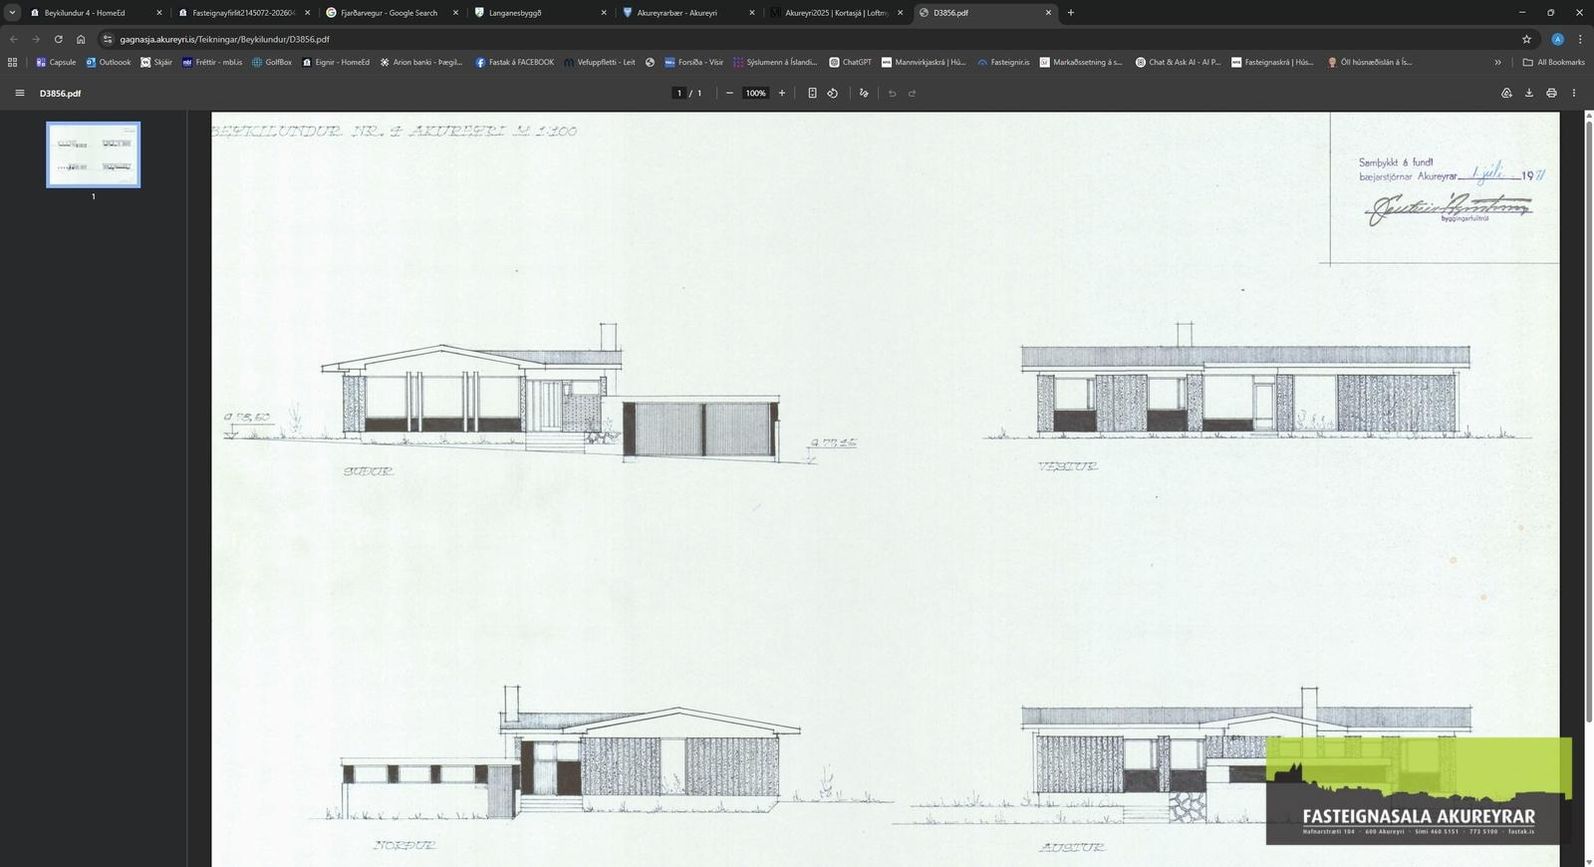
Task: Select page 1 thumbnail in sidebar
Action: pyautogui.click(x=93, y=155)
